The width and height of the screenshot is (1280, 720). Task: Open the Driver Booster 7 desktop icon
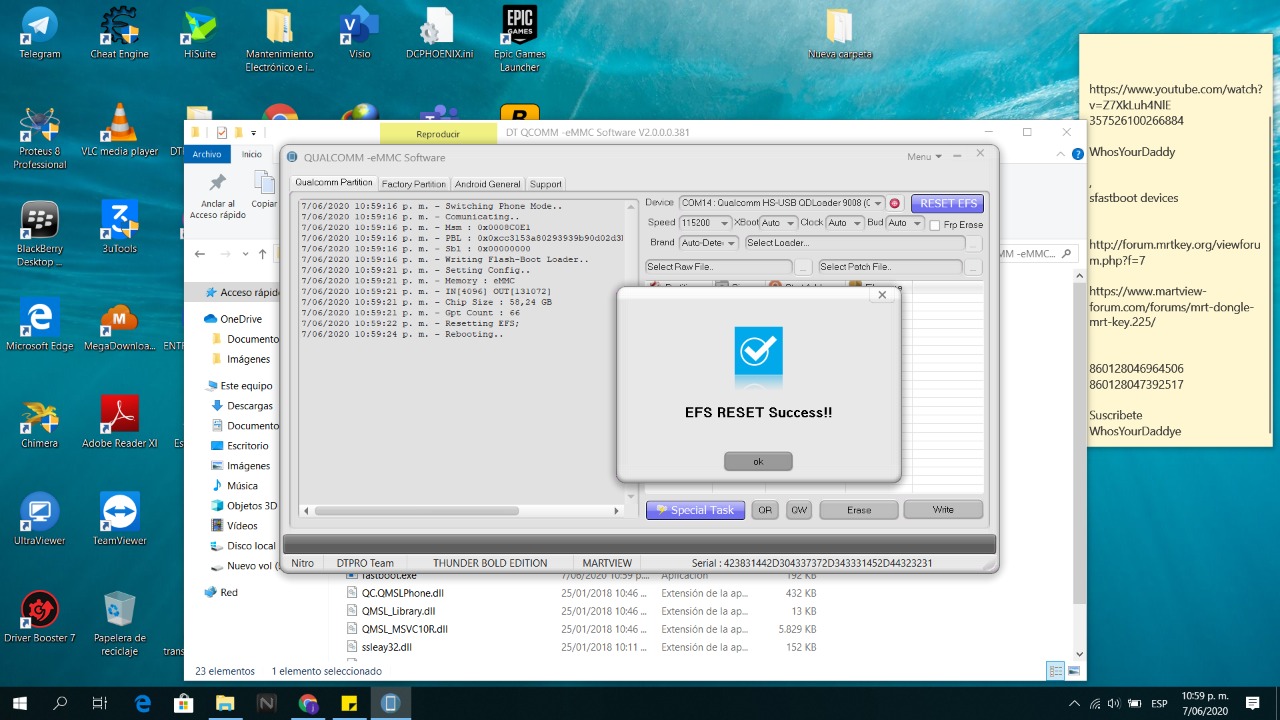pyautogui.click(x=40, y=617)
